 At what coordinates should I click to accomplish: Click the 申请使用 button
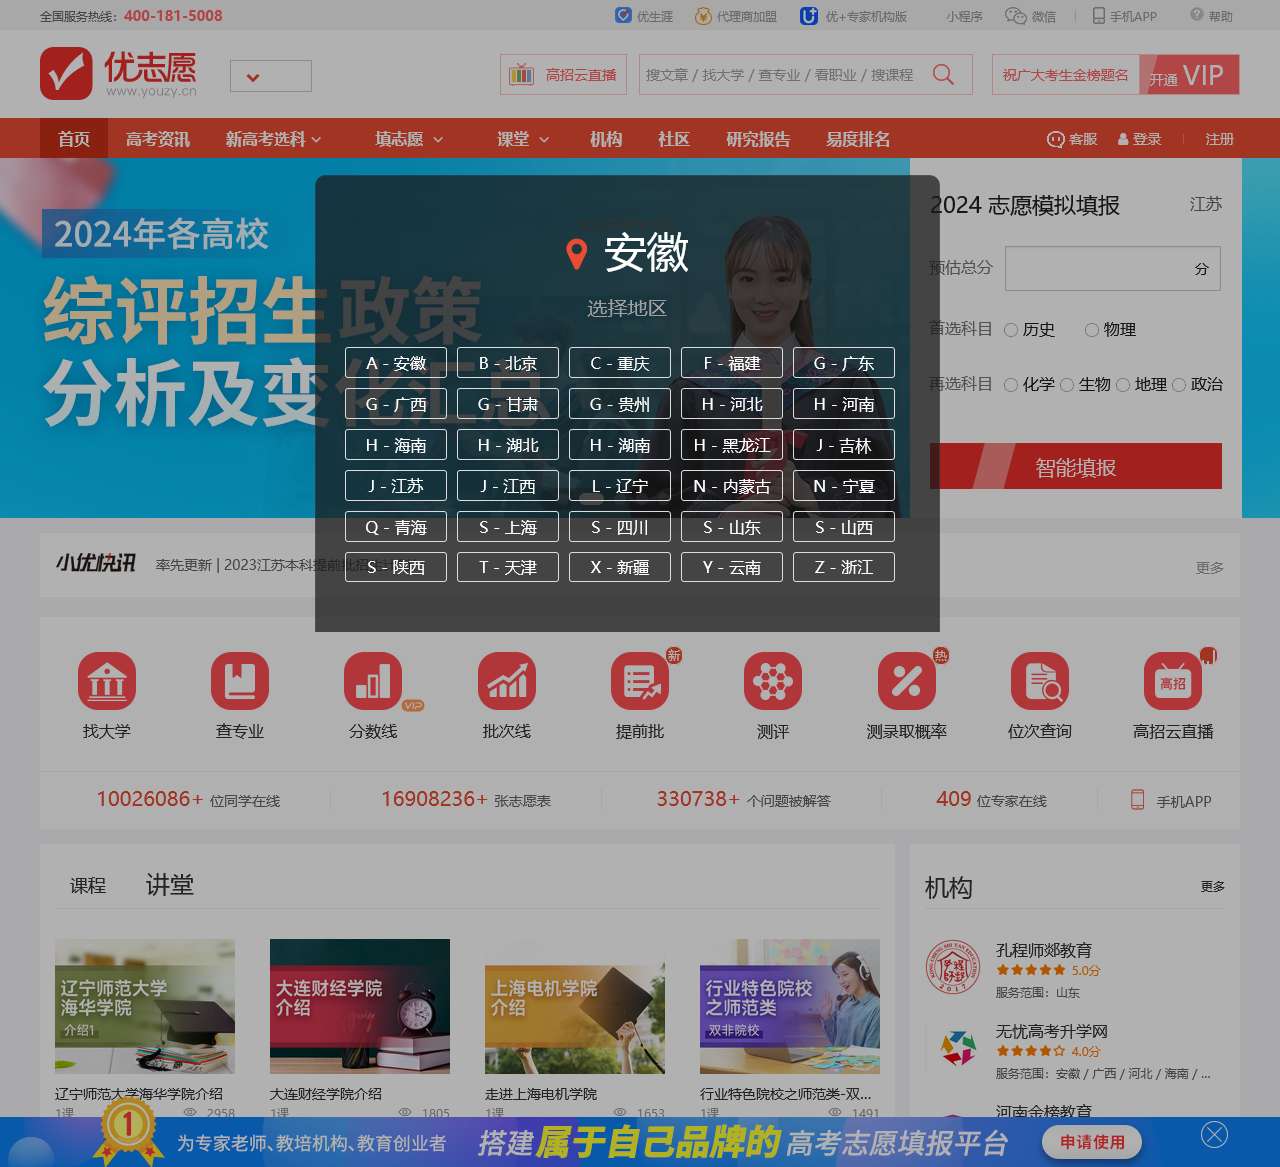[1092, 1142]
